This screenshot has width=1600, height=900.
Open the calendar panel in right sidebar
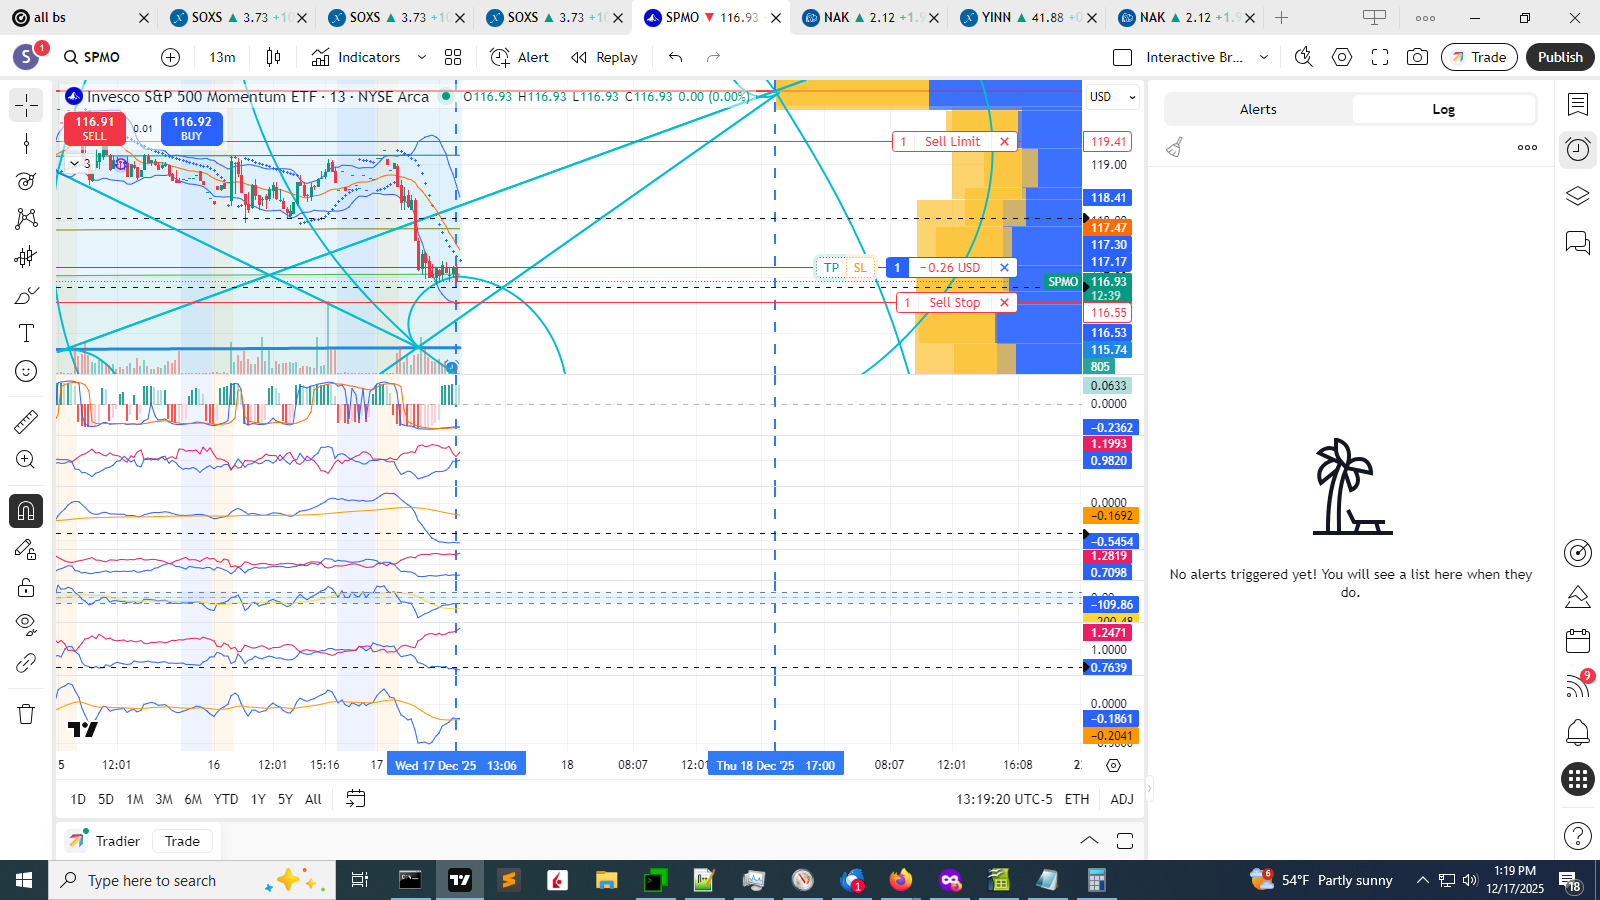pyautogui.click(x=1578, y=641)
